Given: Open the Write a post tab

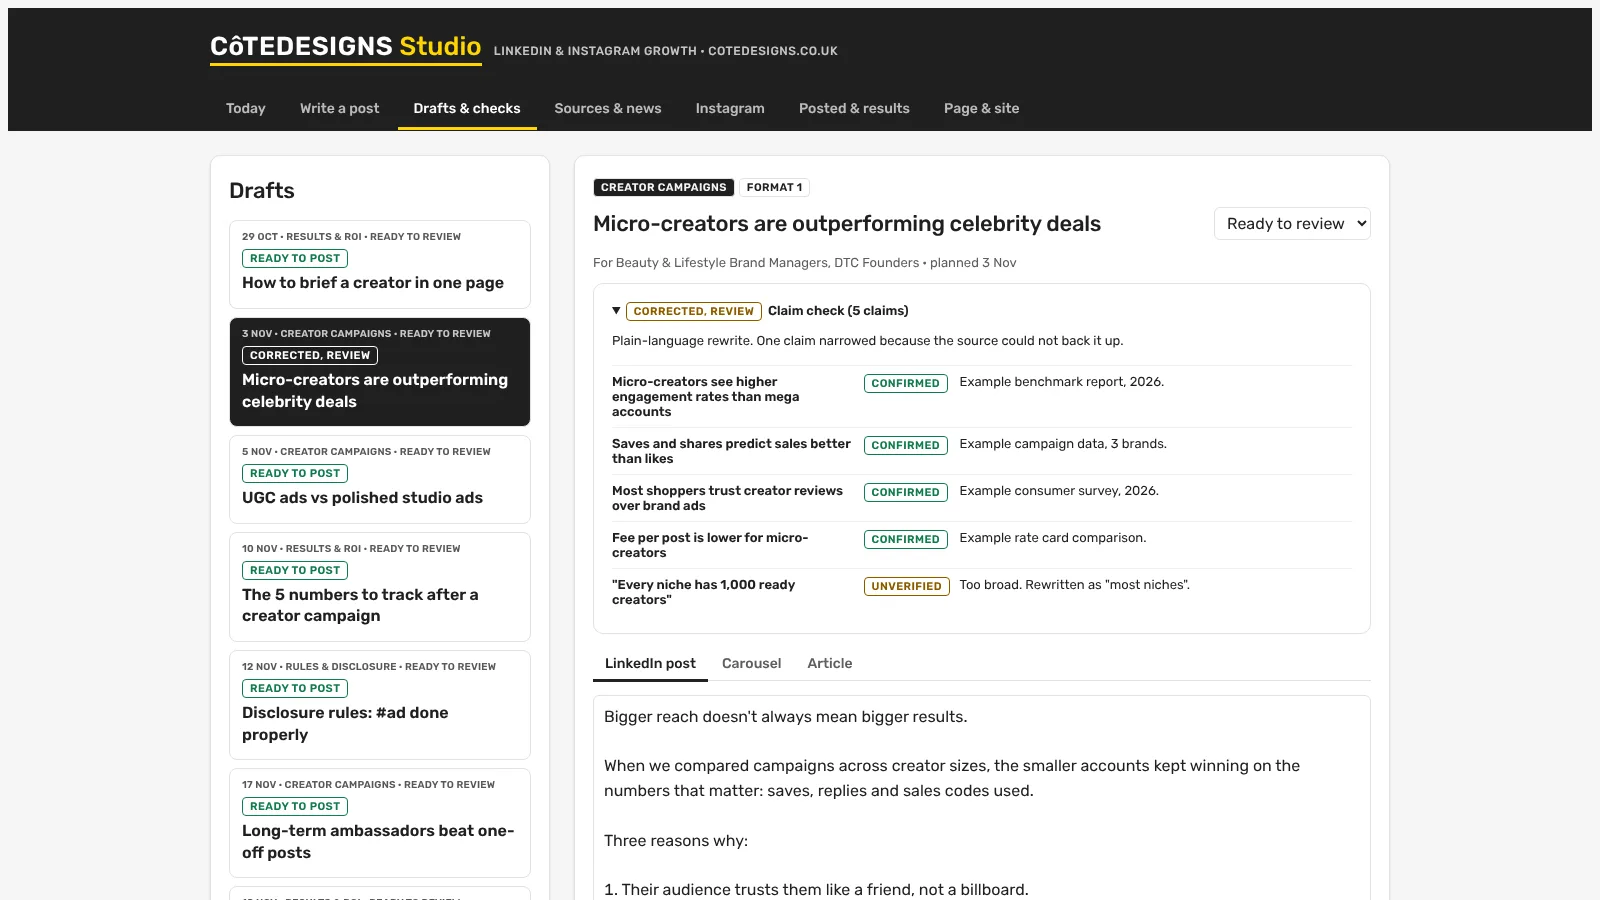Looking at the screenshot, I should coord(340,108).
